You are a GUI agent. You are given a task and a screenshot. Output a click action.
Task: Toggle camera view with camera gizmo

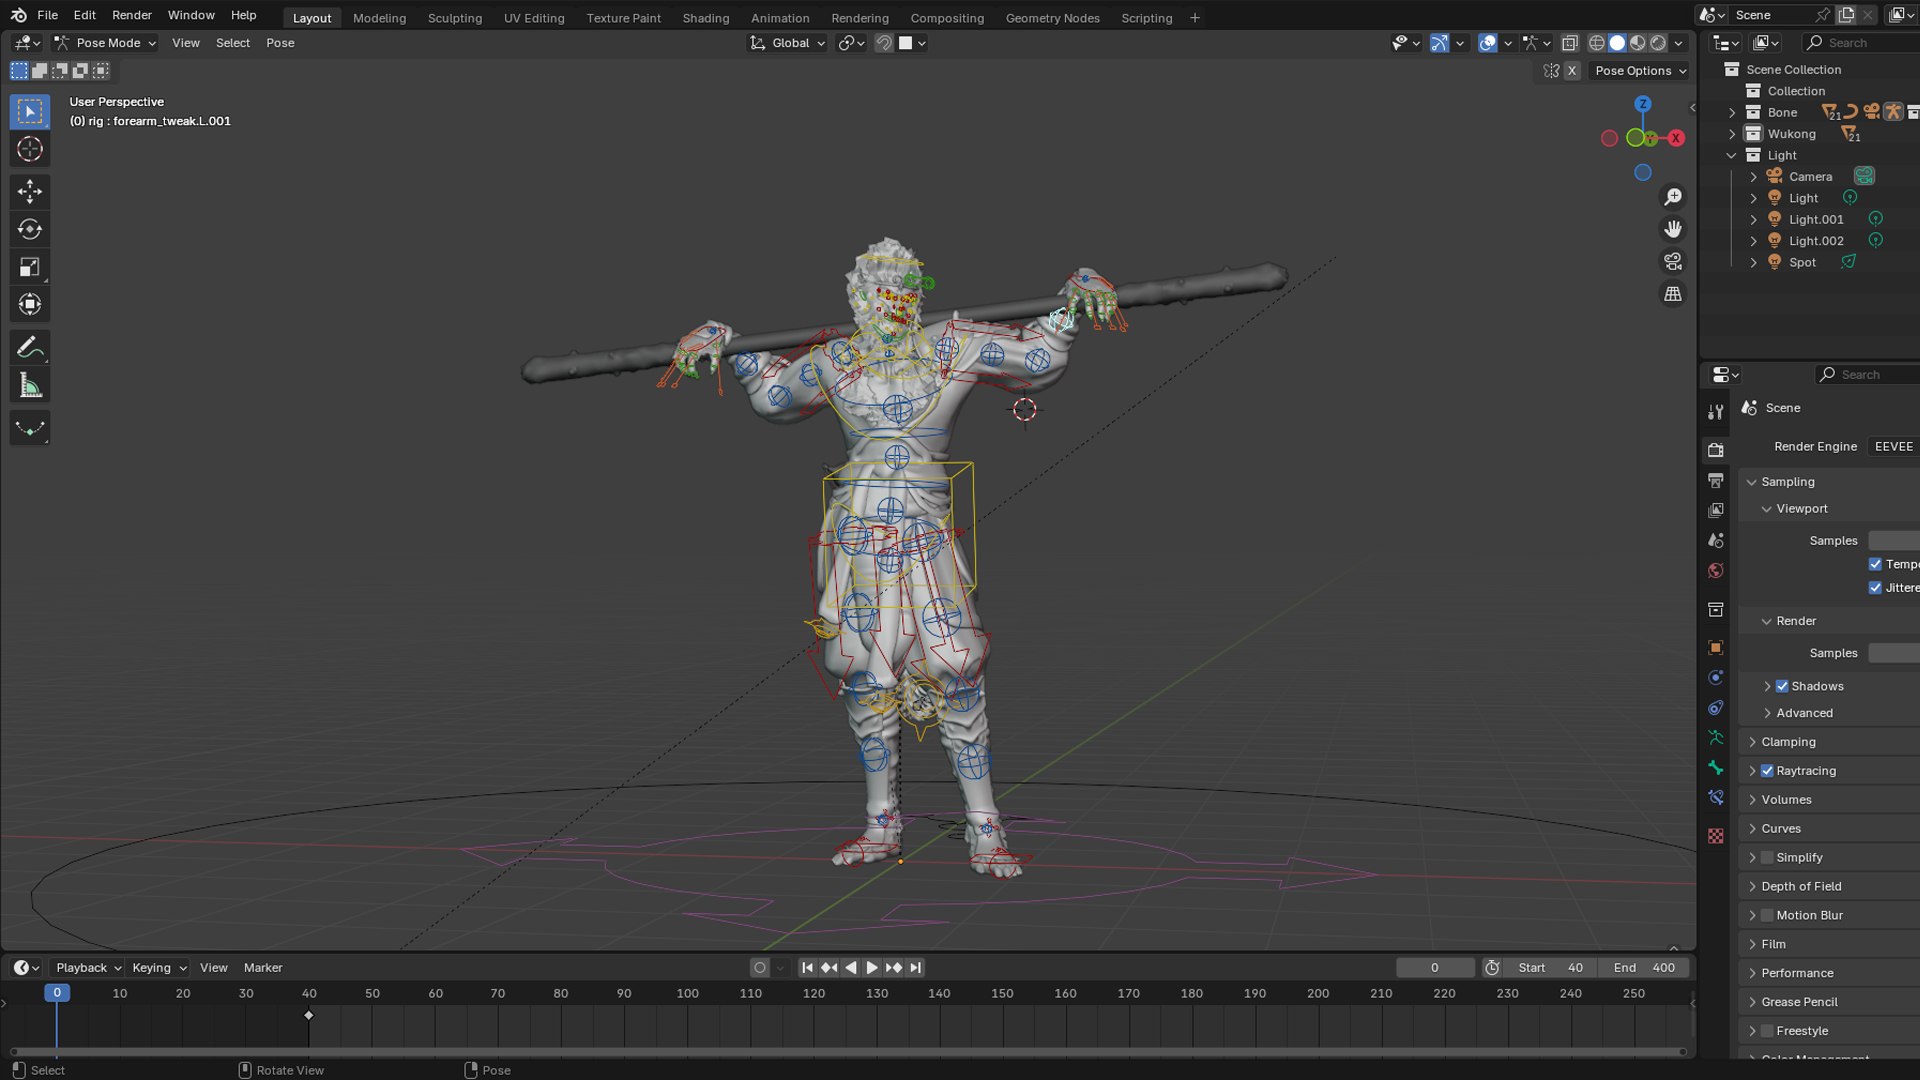coord(1673,261)
